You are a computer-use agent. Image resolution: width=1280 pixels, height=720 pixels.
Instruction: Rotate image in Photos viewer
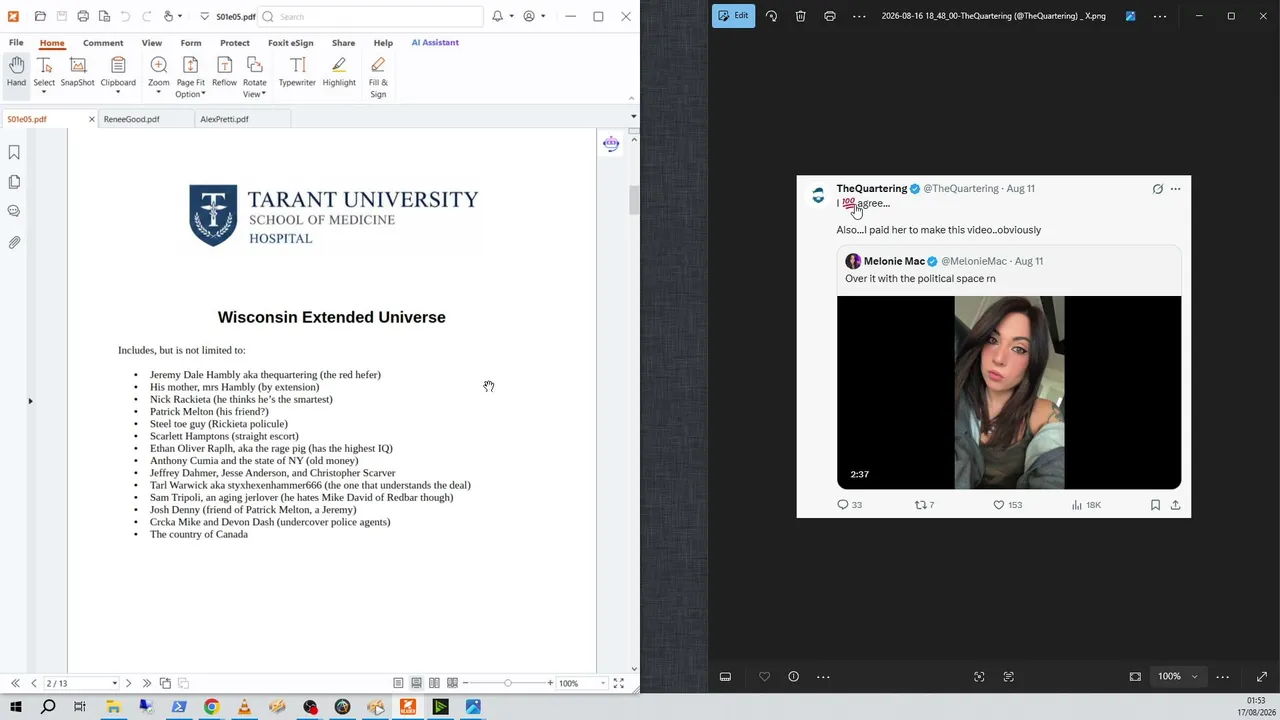(771, 16)
